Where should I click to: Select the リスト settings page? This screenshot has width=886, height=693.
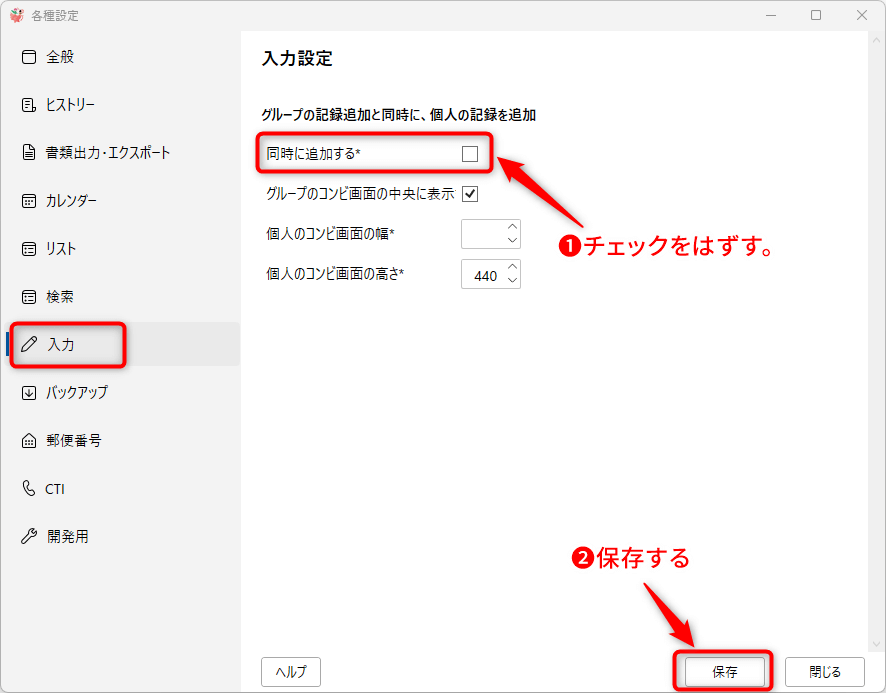(x=121, y=249)
